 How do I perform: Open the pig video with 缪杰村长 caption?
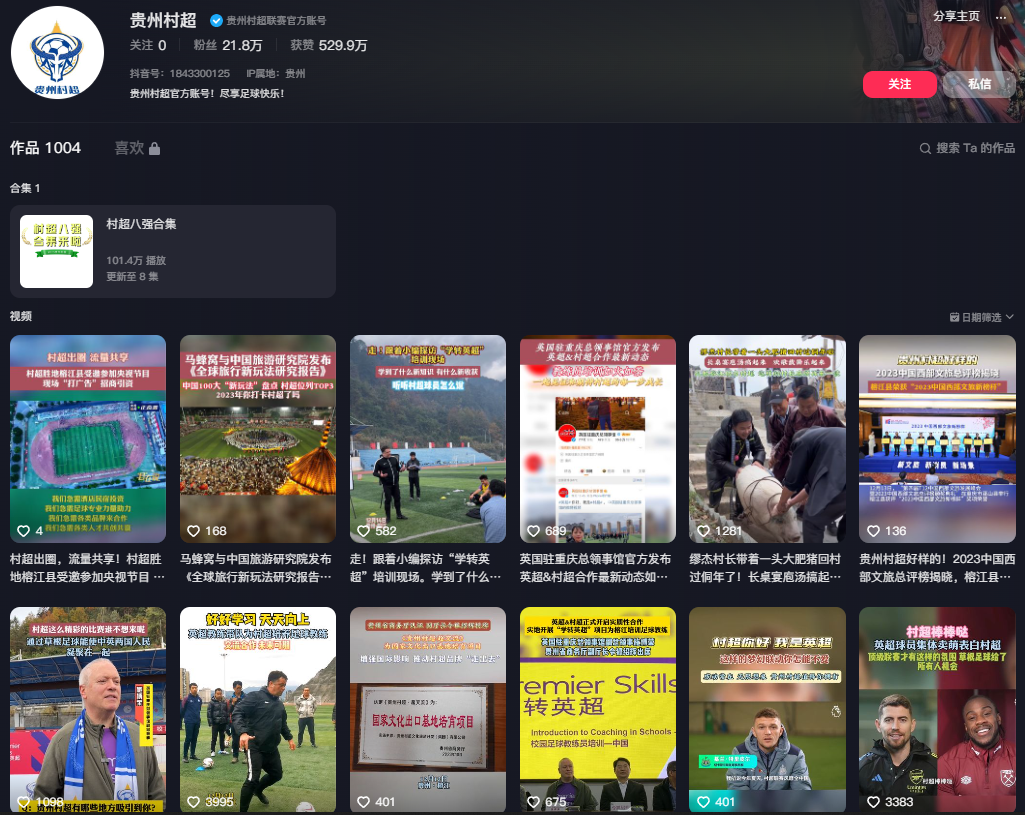(767, 438)
